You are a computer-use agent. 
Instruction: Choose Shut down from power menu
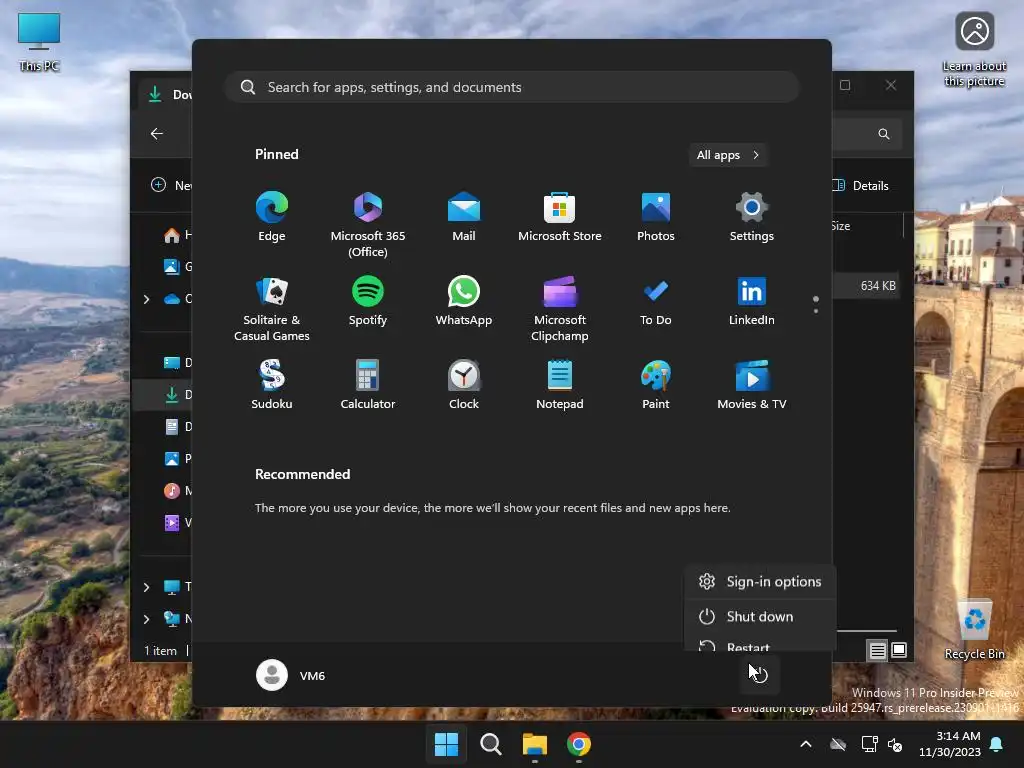[x=760, y=616]
